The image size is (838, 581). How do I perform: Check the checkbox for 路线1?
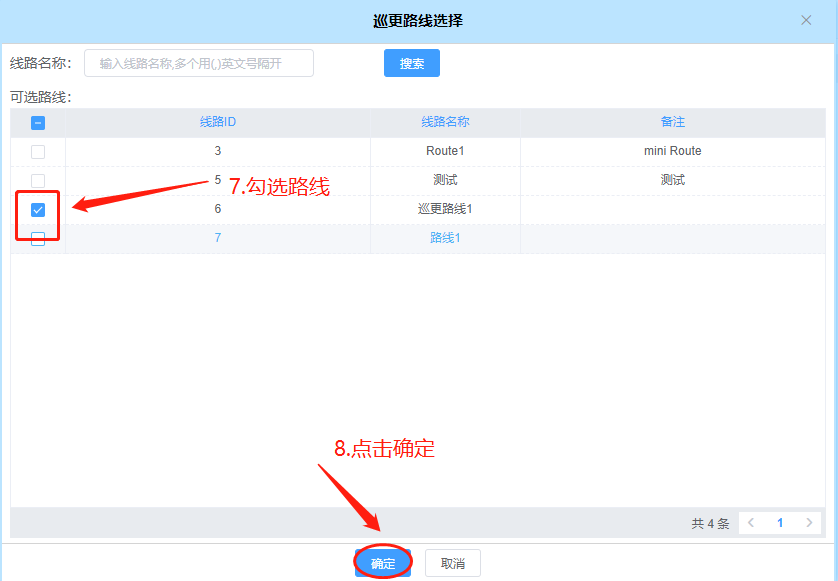point(37,238)
